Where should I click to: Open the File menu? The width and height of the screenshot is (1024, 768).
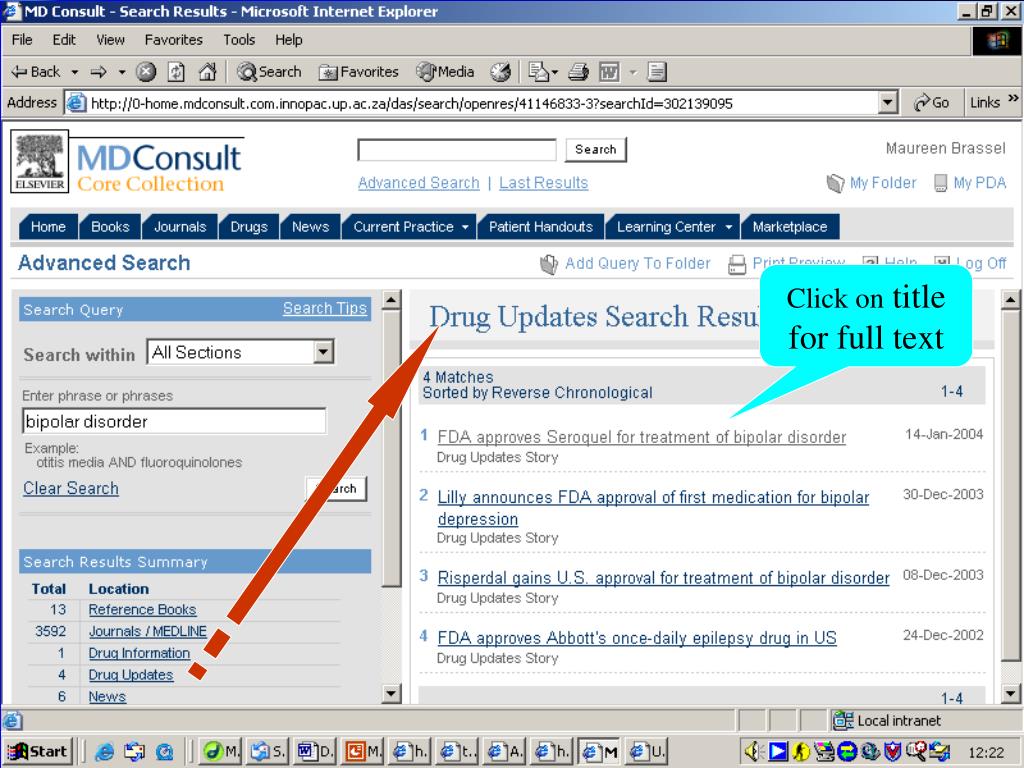pos(22,40)
